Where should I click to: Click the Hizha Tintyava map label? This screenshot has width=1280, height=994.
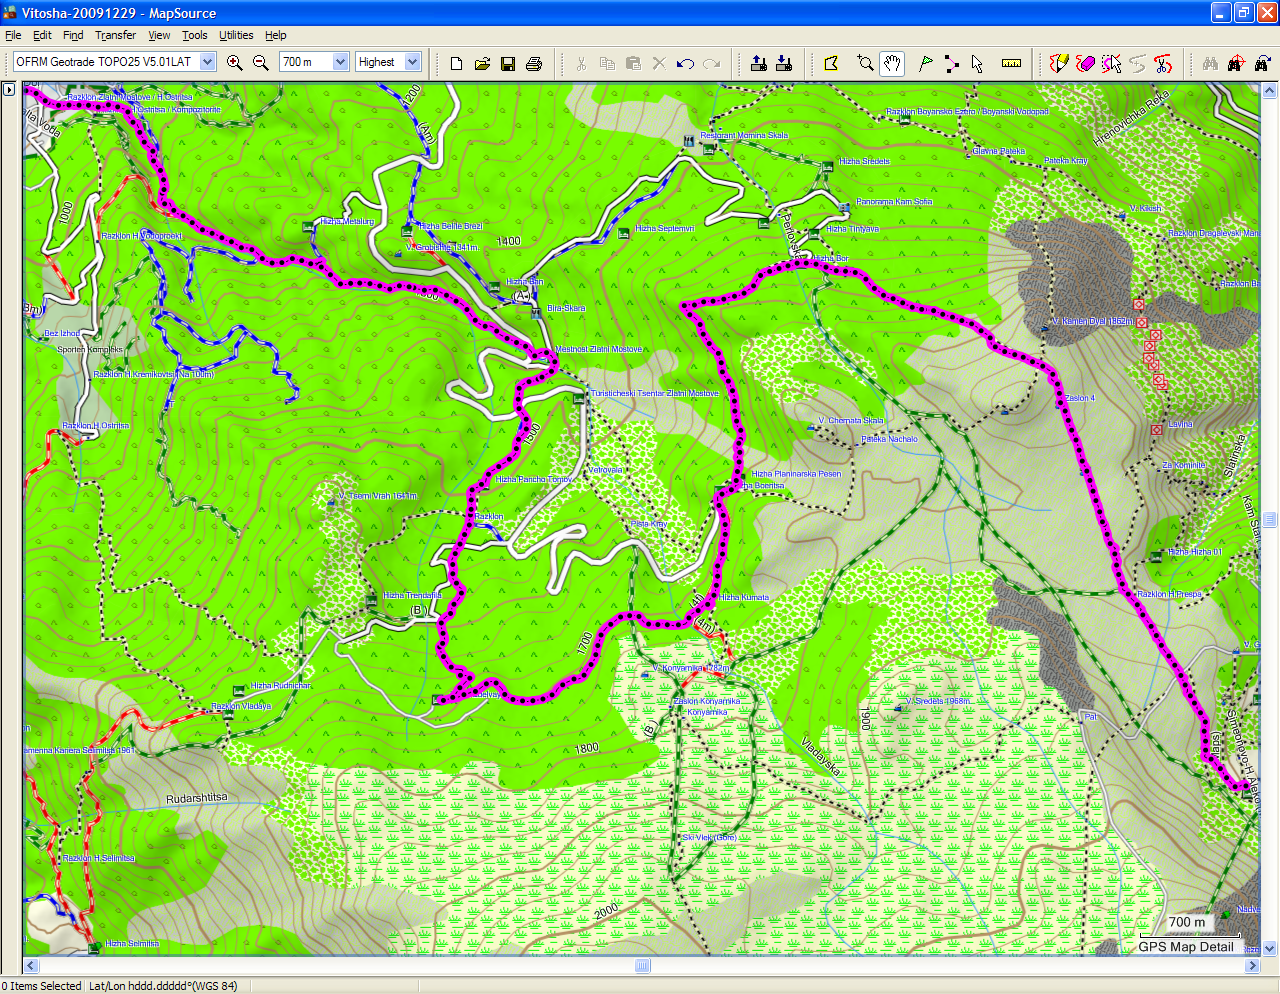click(x=853, y=229)
